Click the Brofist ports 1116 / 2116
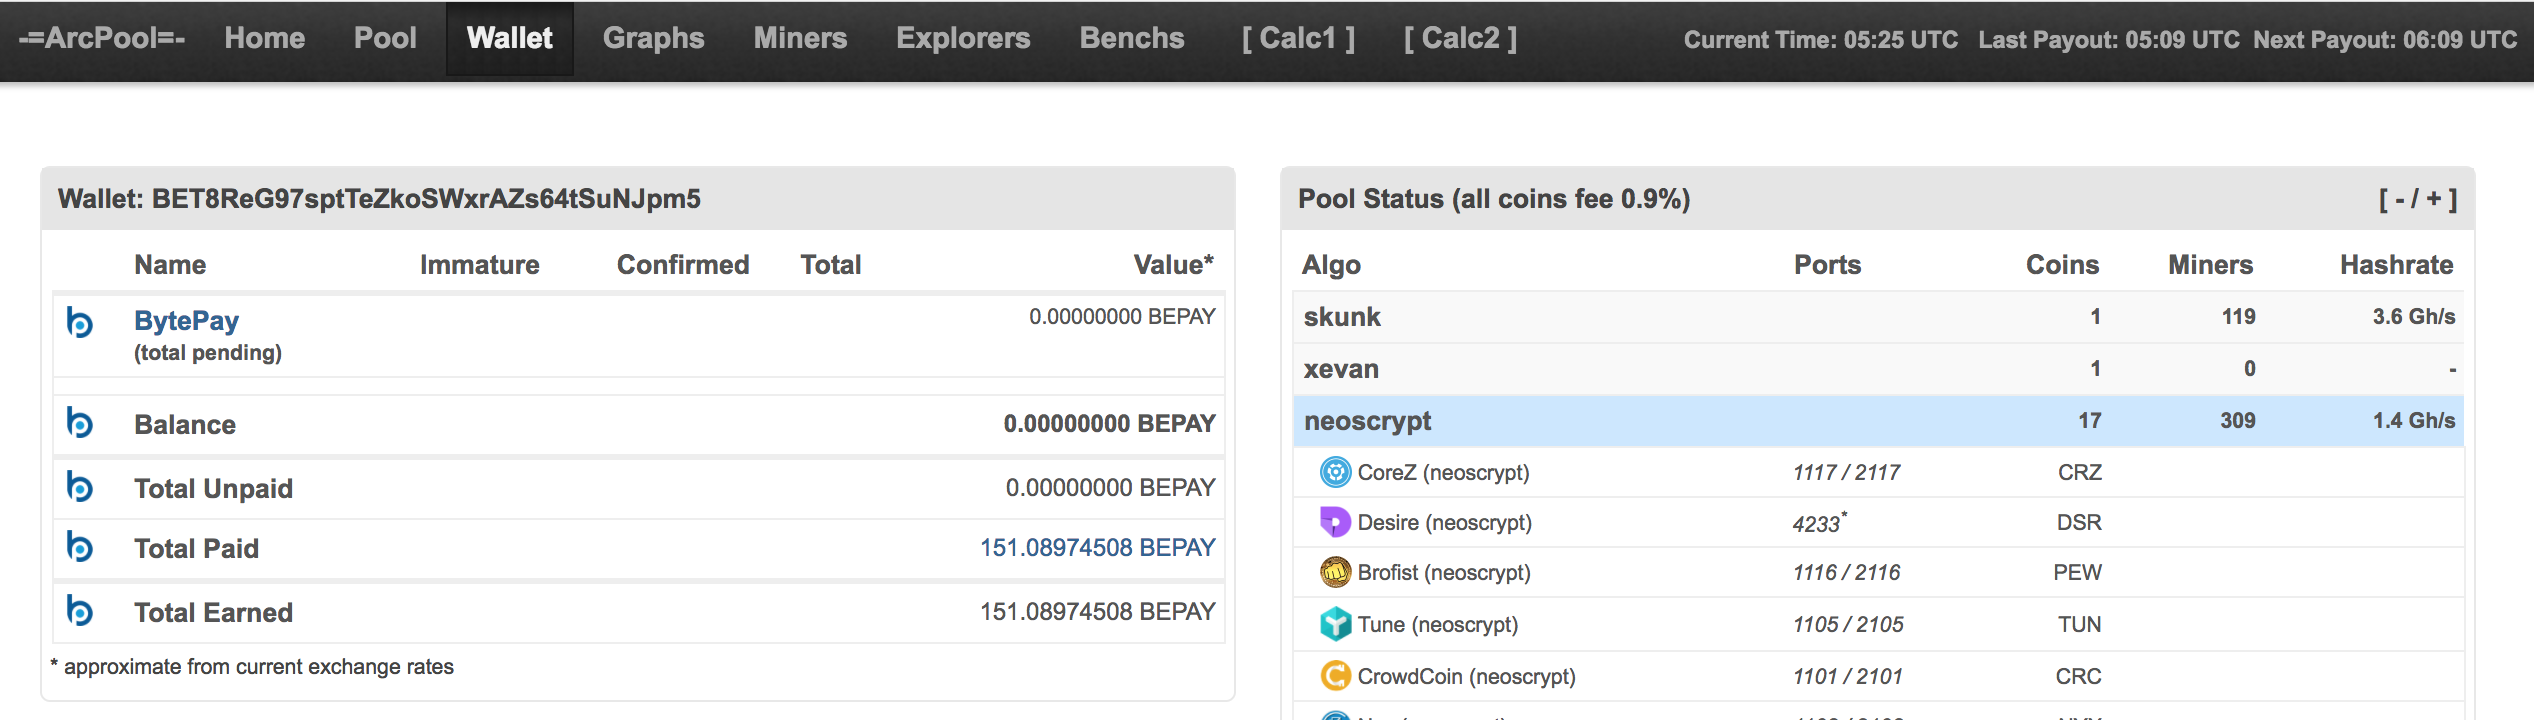 [x=1846, y=572]
